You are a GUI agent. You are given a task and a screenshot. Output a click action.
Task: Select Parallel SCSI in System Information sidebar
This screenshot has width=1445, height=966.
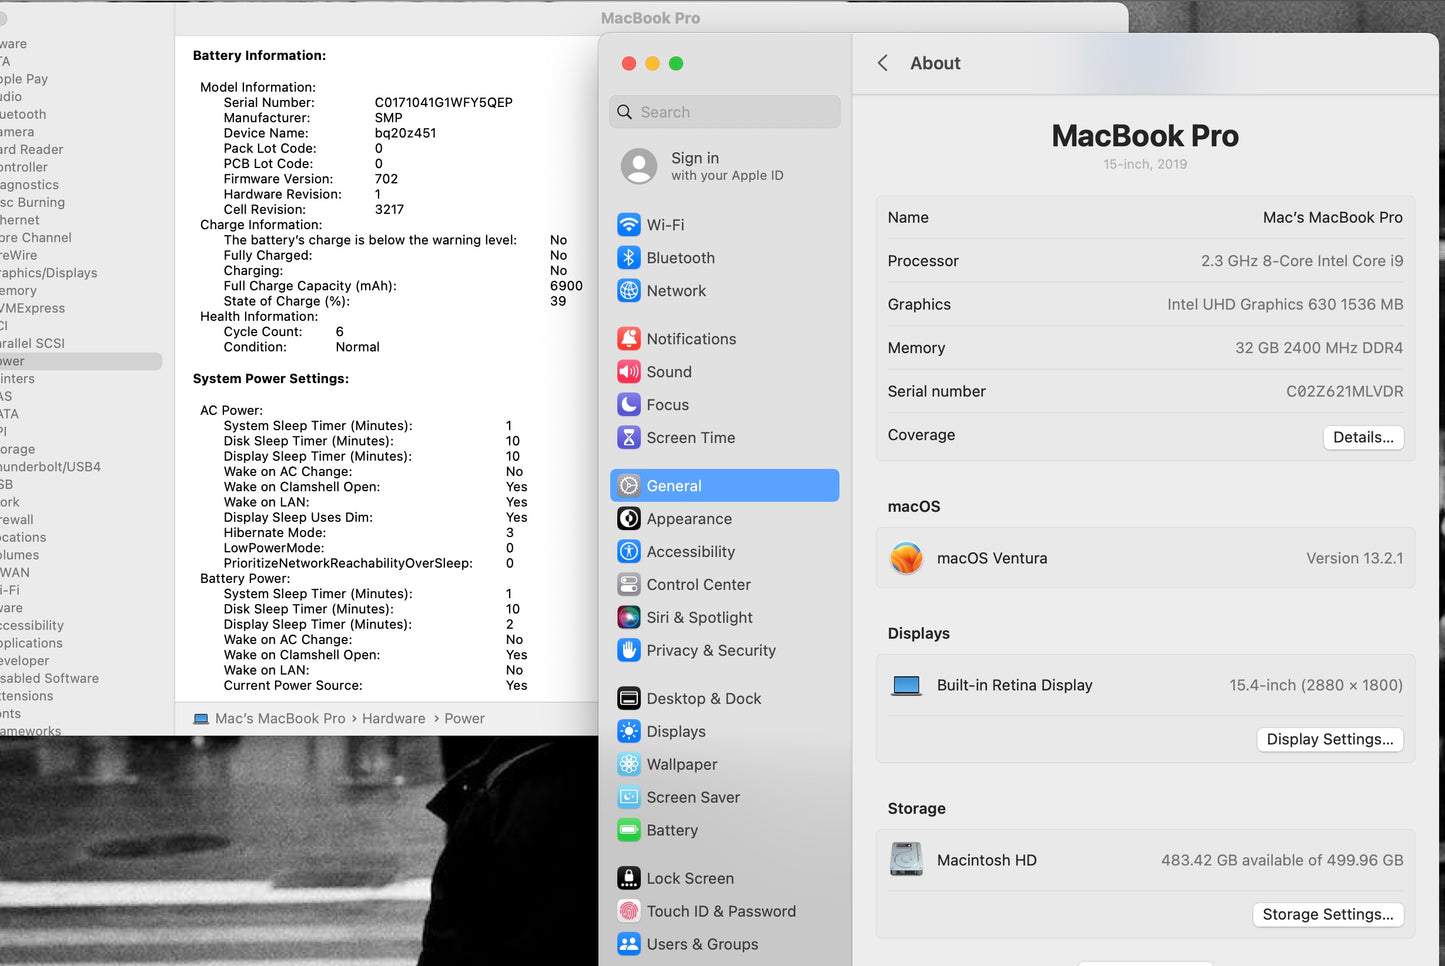coord(32,344)
